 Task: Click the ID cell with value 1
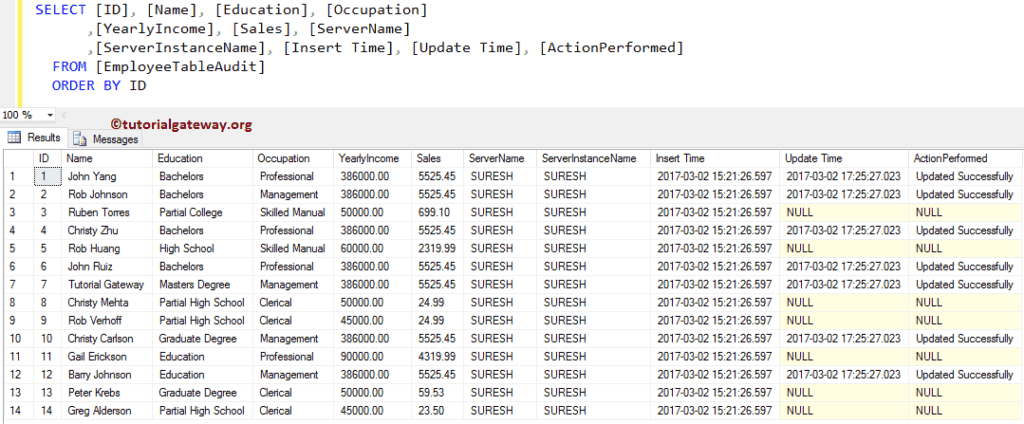tap(47, 176)
